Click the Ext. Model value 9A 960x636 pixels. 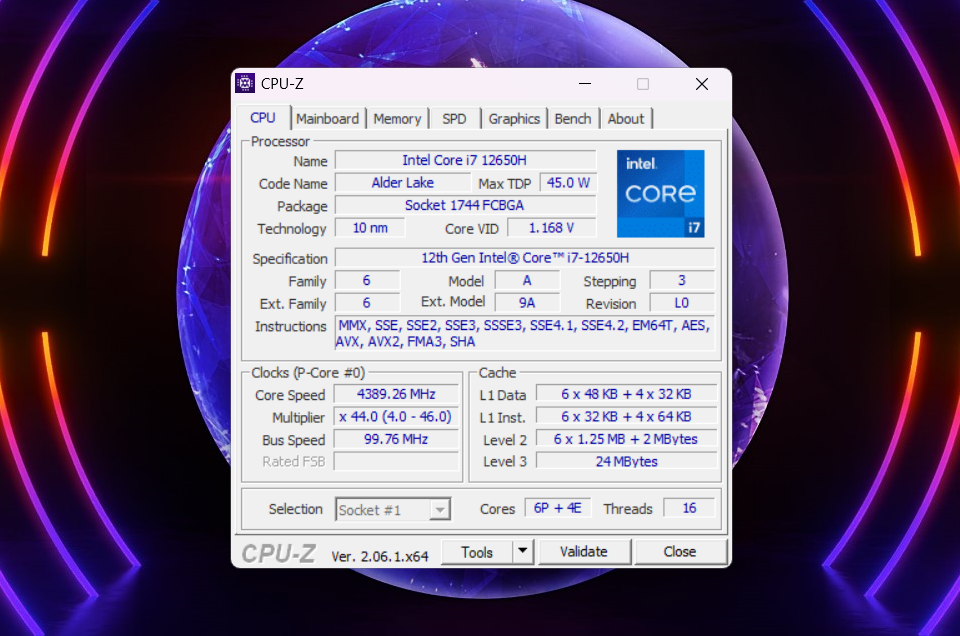[x=527, y=303]
